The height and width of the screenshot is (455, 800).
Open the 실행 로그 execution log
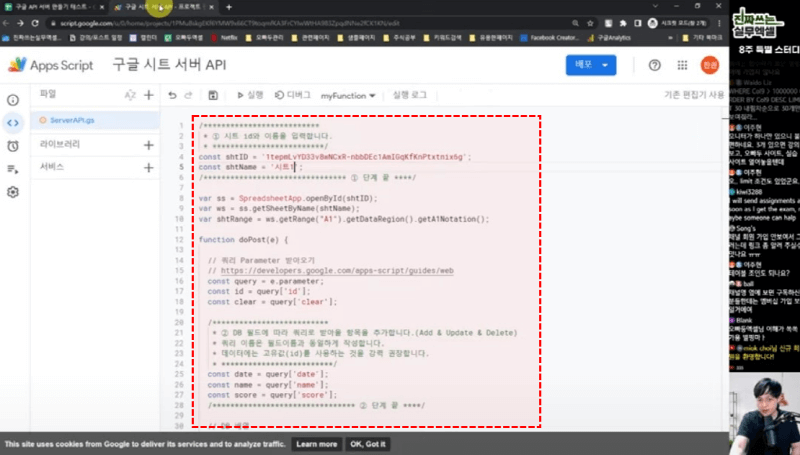coord(409,95)
